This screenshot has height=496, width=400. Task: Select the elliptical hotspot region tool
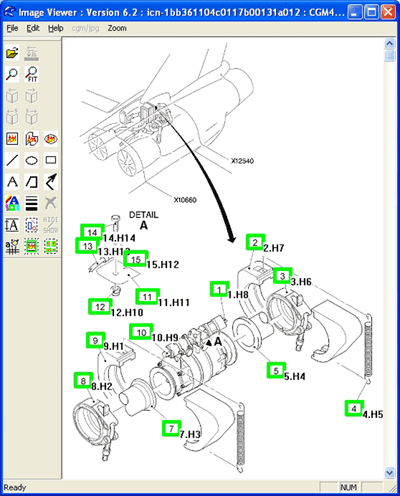51,139
